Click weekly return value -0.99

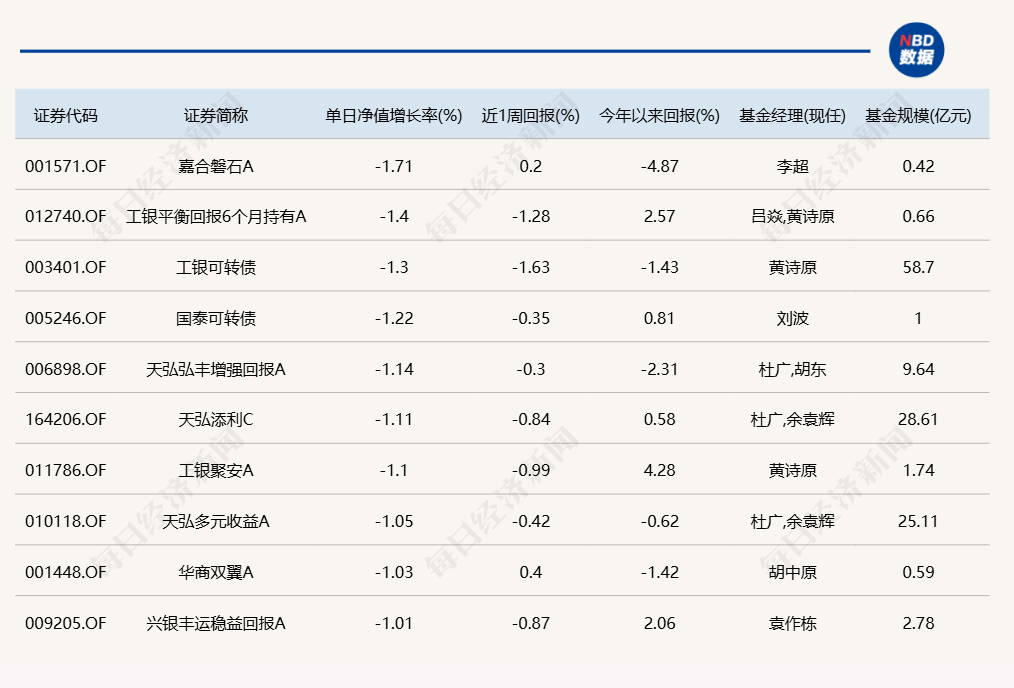tap(531, 470)
